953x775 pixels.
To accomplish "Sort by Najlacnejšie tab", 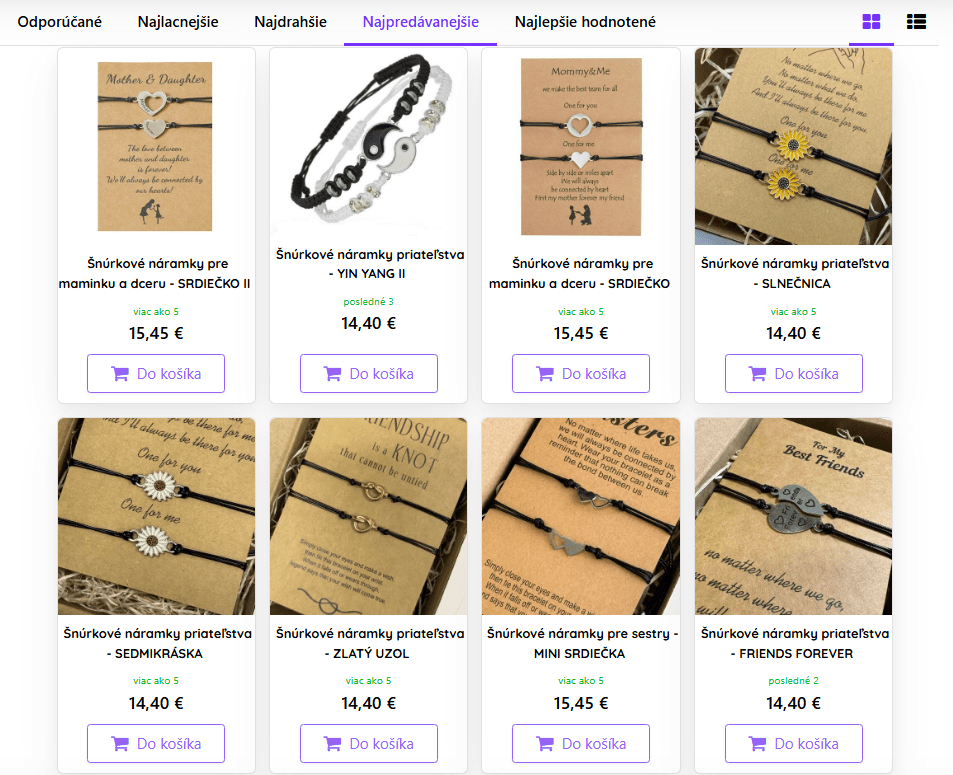I will tap(178, 22).
